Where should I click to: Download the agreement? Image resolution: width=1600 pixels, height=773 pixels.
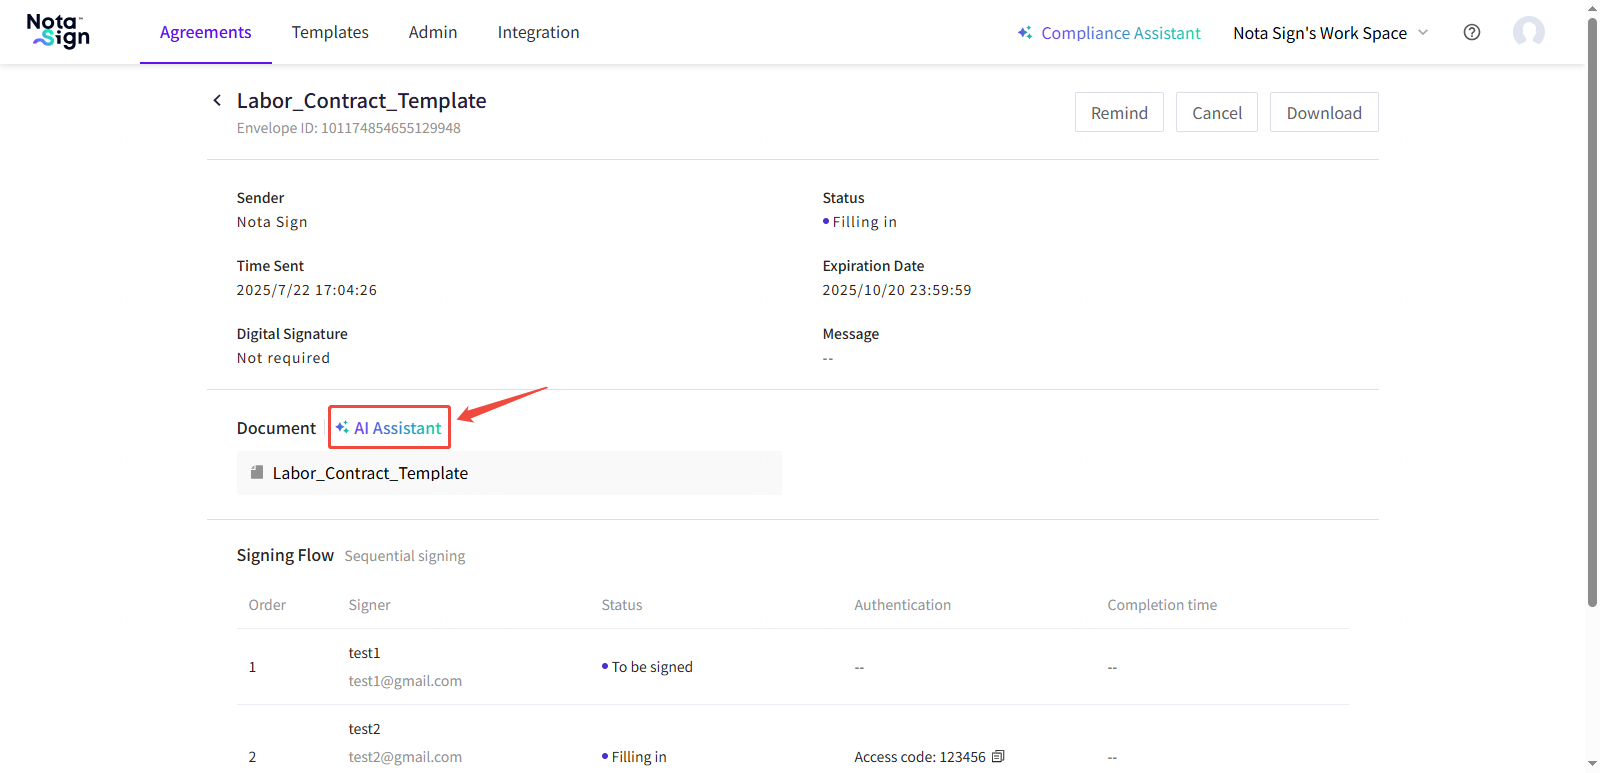click(1323, 113)
